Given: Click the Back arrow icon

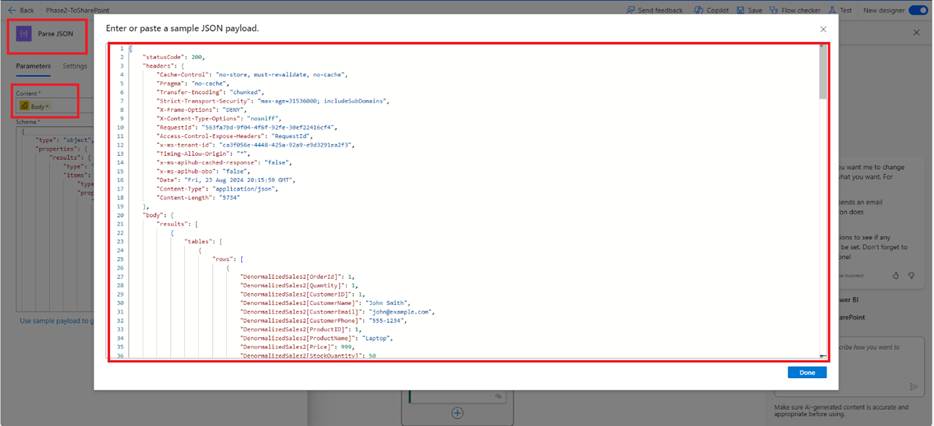Looking at the screenshot, I should 11,10.
